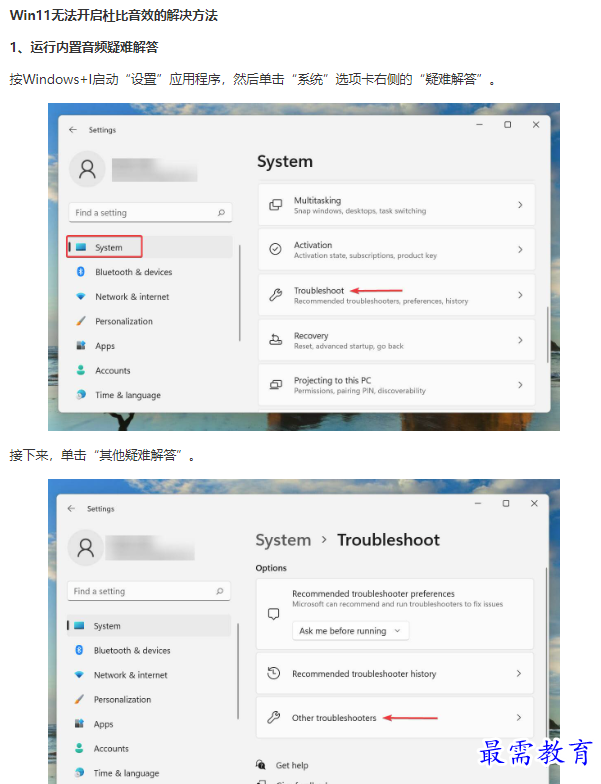601x784 pixels.
Task: Click back arrow in first Settings window
Action: point(73,130)
